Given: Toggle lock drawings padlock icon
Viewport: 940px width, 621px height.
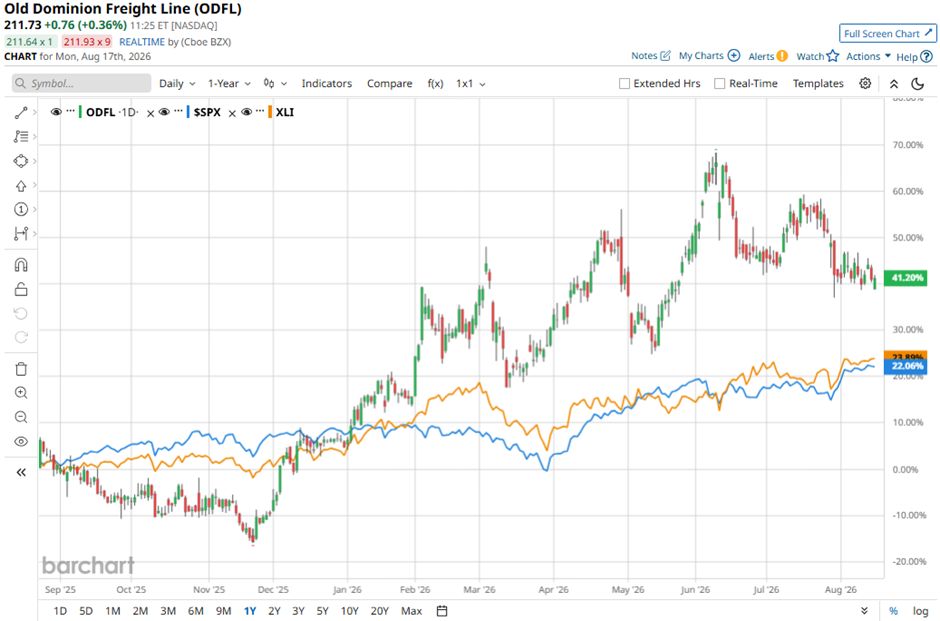Looking at the screenshot, I should click(x=21, y=290).
